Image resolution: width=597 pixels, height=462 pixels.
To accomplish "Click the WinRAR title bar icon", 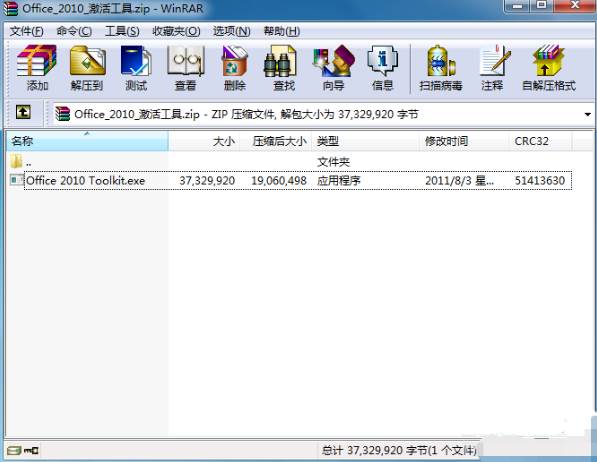I will click(10, 8).
